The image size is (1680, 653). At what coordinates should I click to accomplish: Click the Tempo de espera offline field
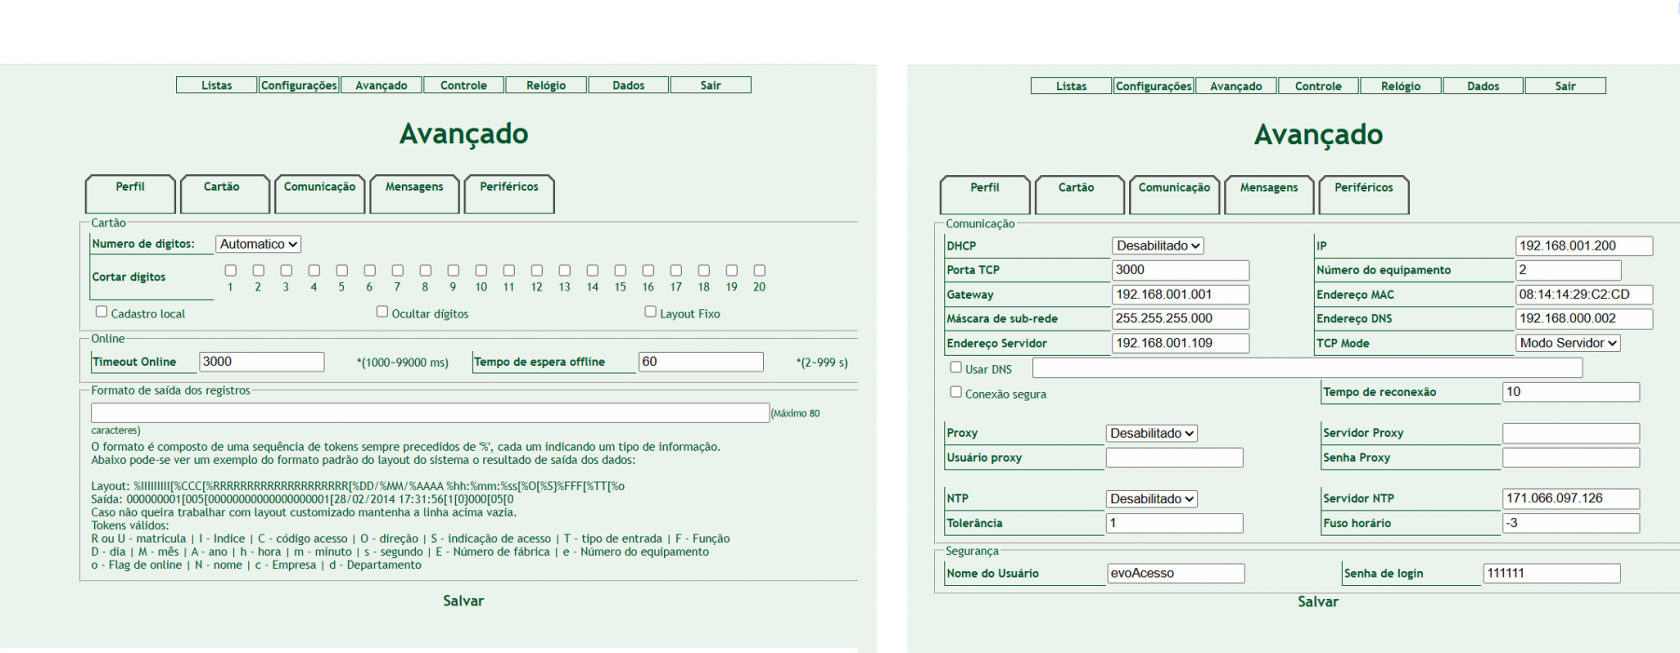[701, 362]
